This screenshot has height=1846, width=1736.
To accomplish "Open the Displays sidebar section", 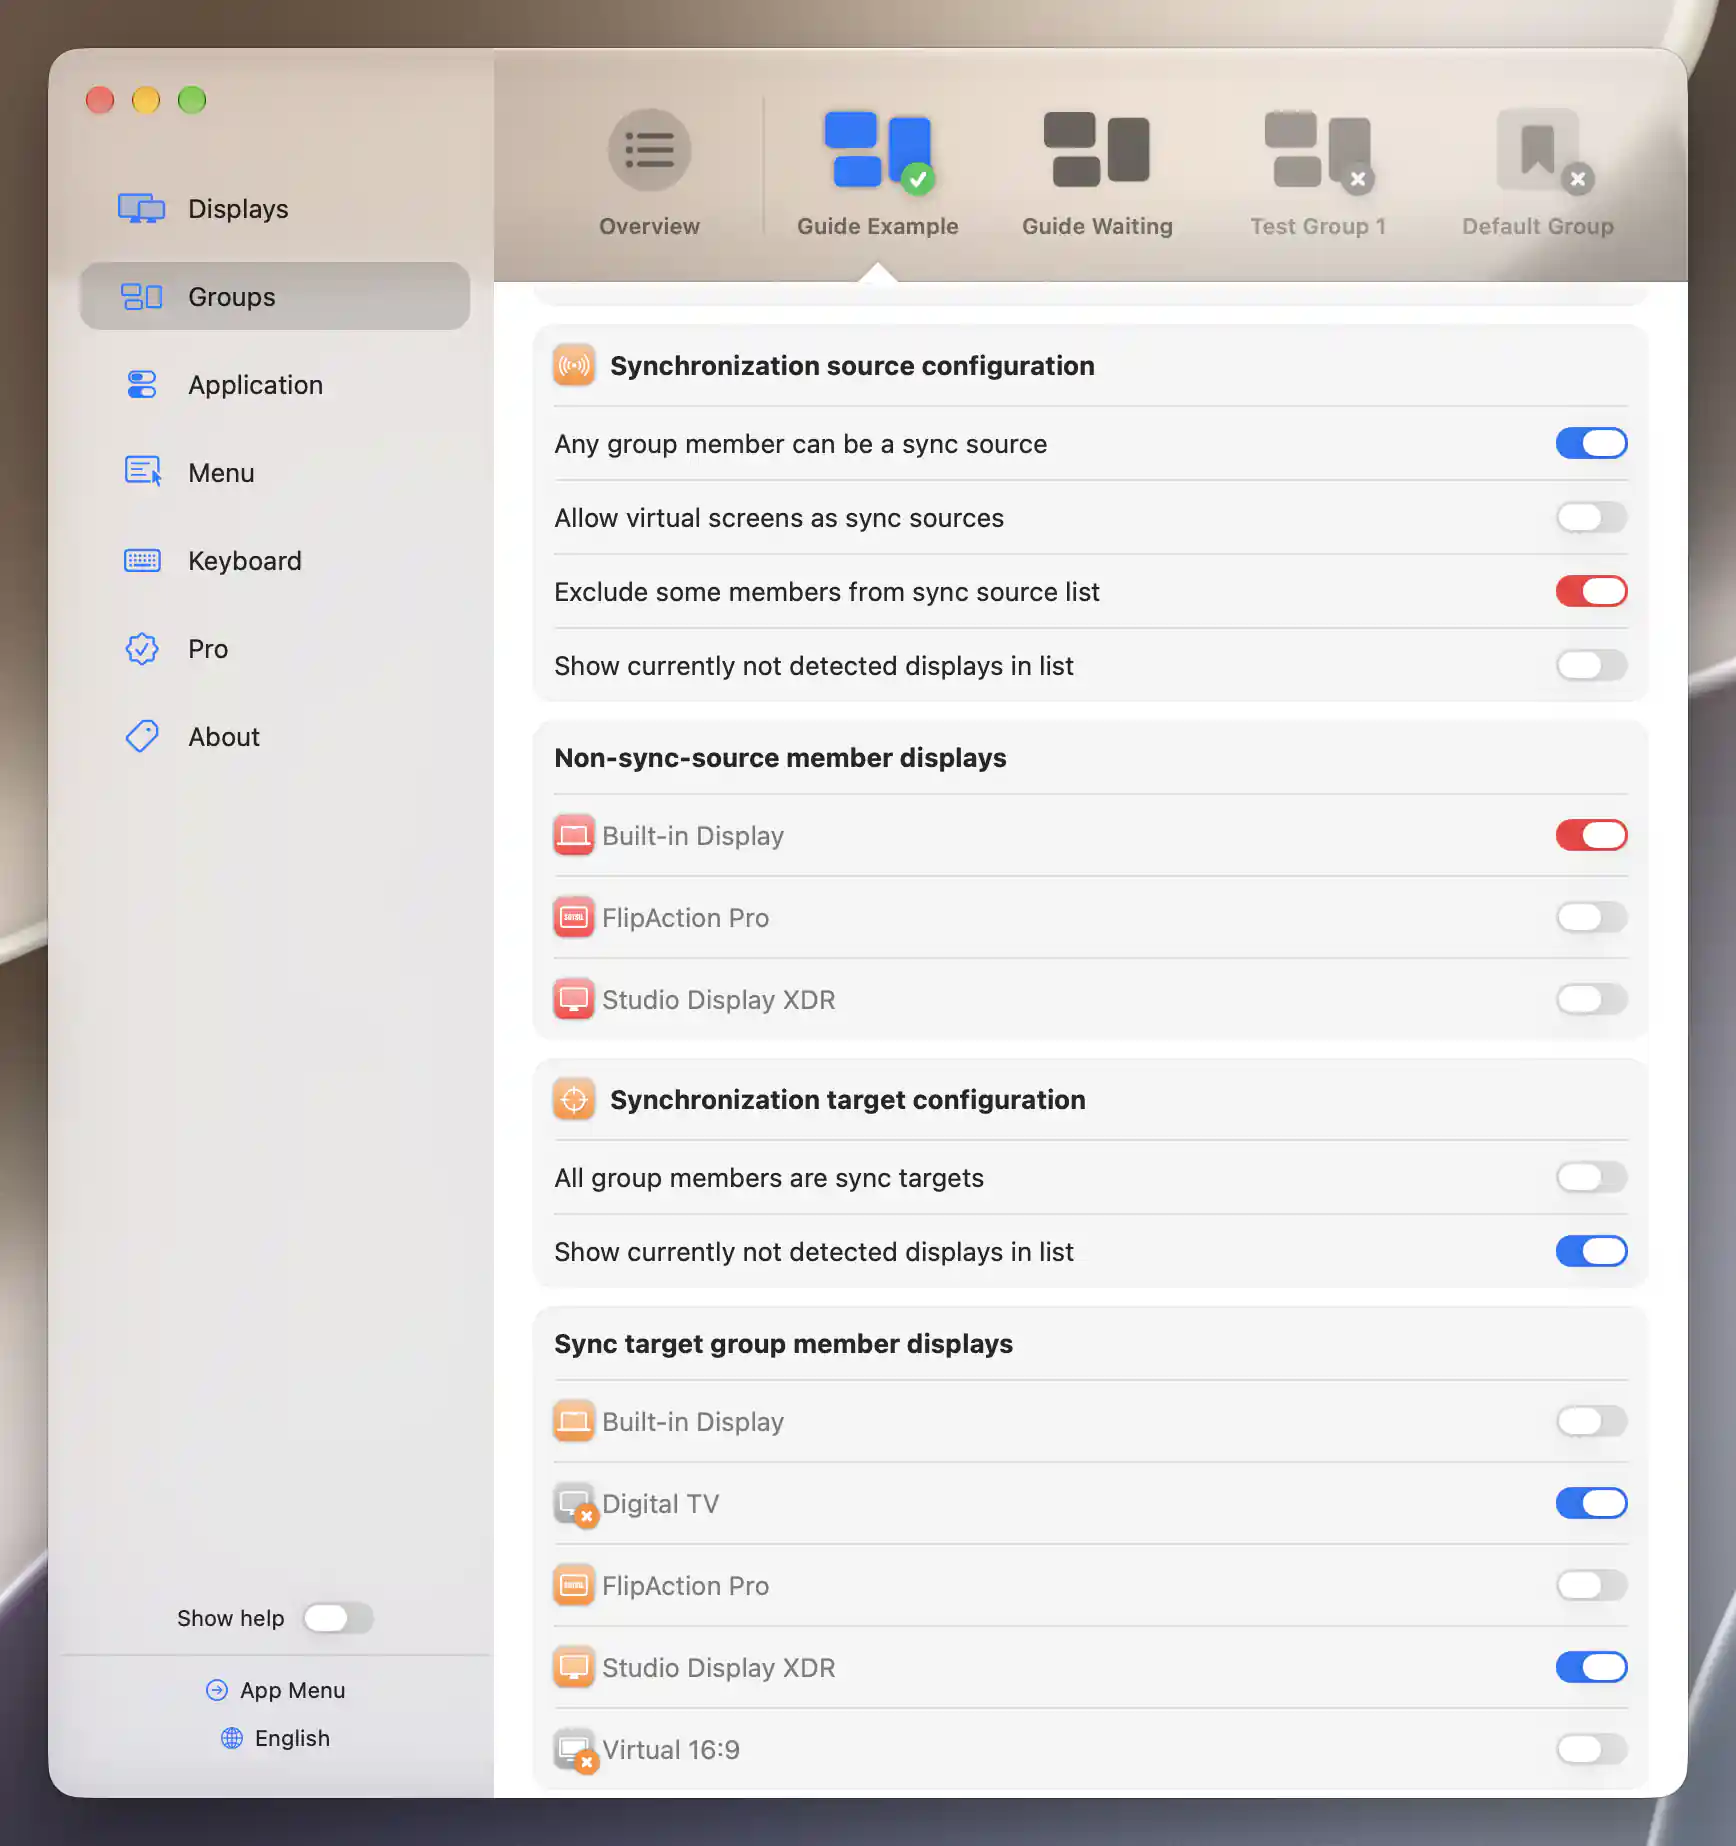I will (275, 209).
